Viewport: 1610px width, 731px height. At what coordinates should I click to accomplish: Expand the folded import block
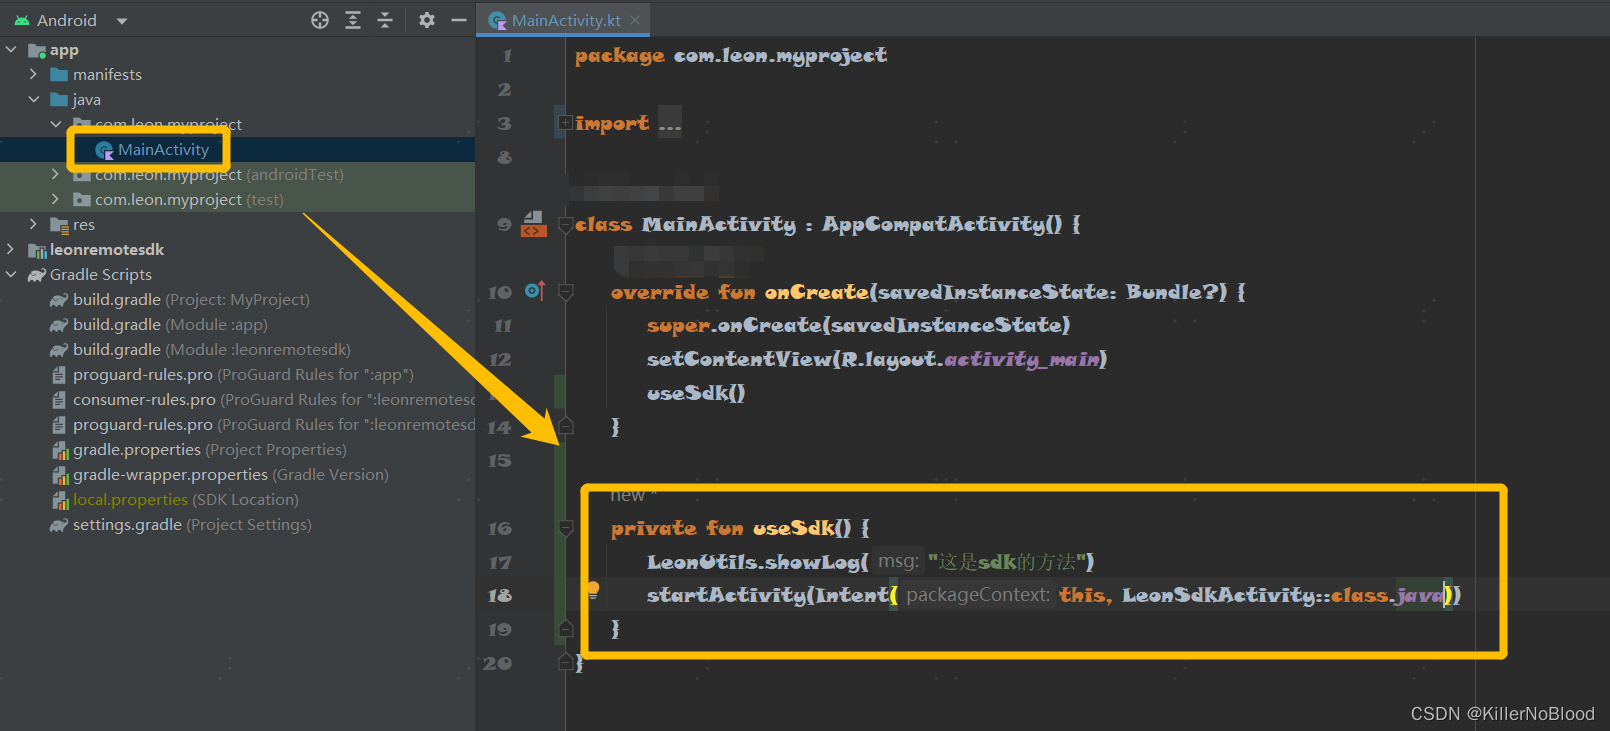[x=565, y=123]
